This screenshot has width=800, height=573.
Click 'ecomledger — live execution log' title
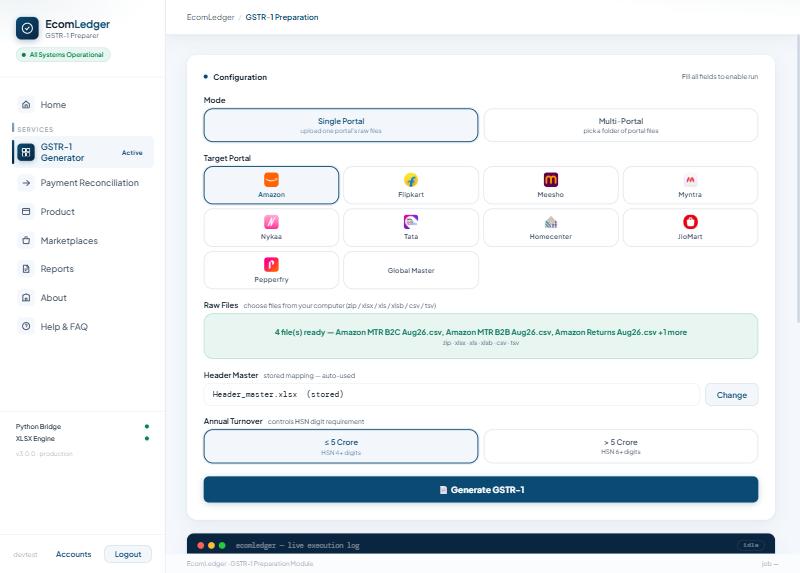pos(297,545)
